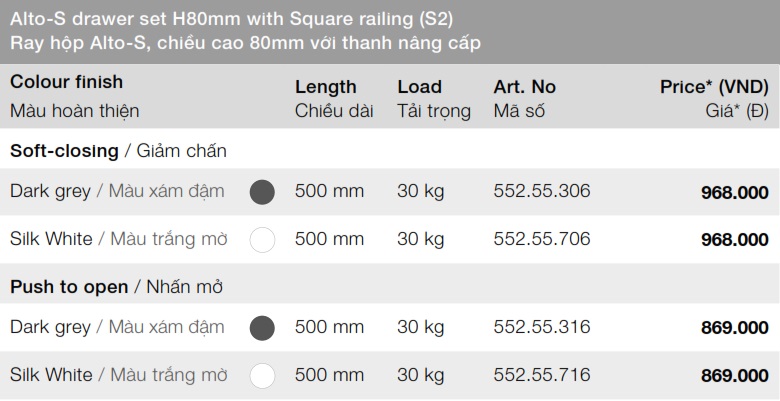This screenshot has height=401, width=780.
Task: Click the 968.000 price for article 552.55.306
Action: coord(735,193)
